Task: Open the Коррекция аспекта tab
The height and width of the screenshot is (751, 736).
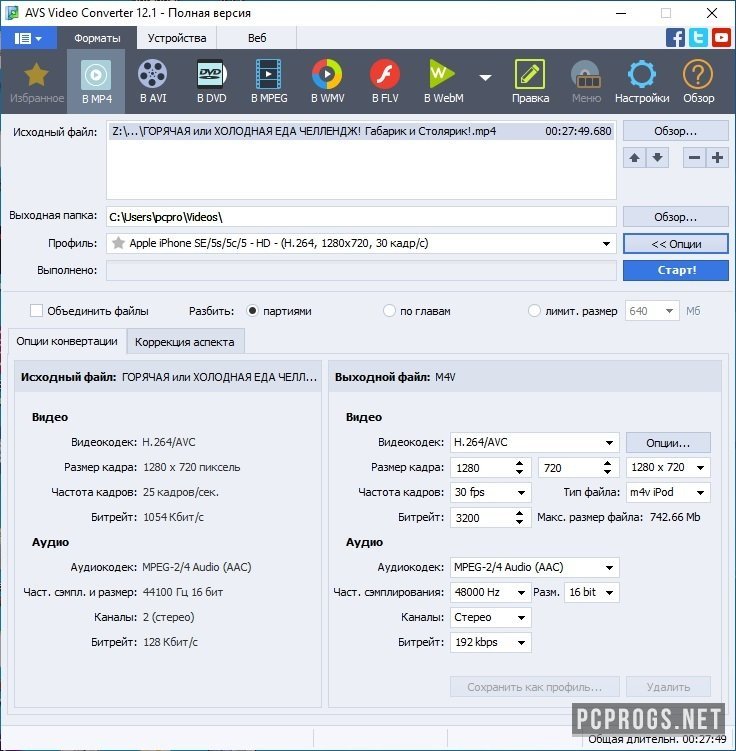Action: coord(185,342)
